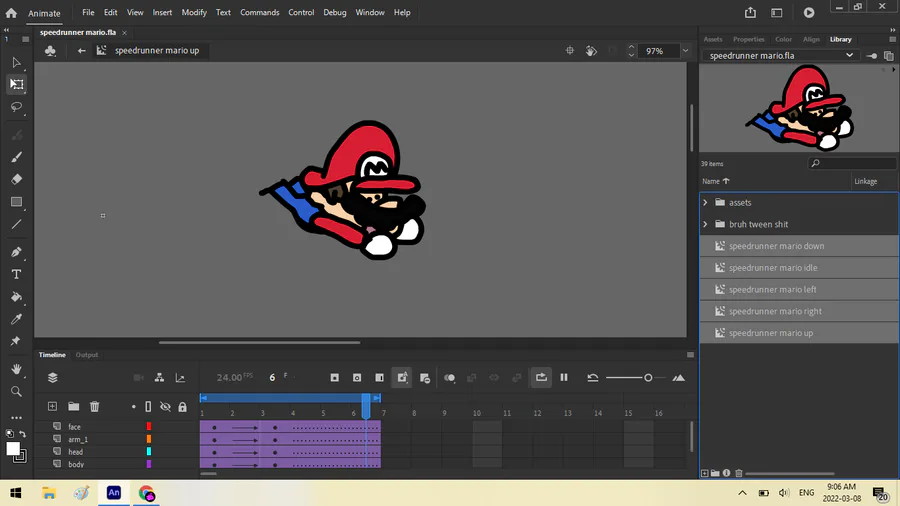
Task: Select the Pen tool
Action: tap(16, 252)
